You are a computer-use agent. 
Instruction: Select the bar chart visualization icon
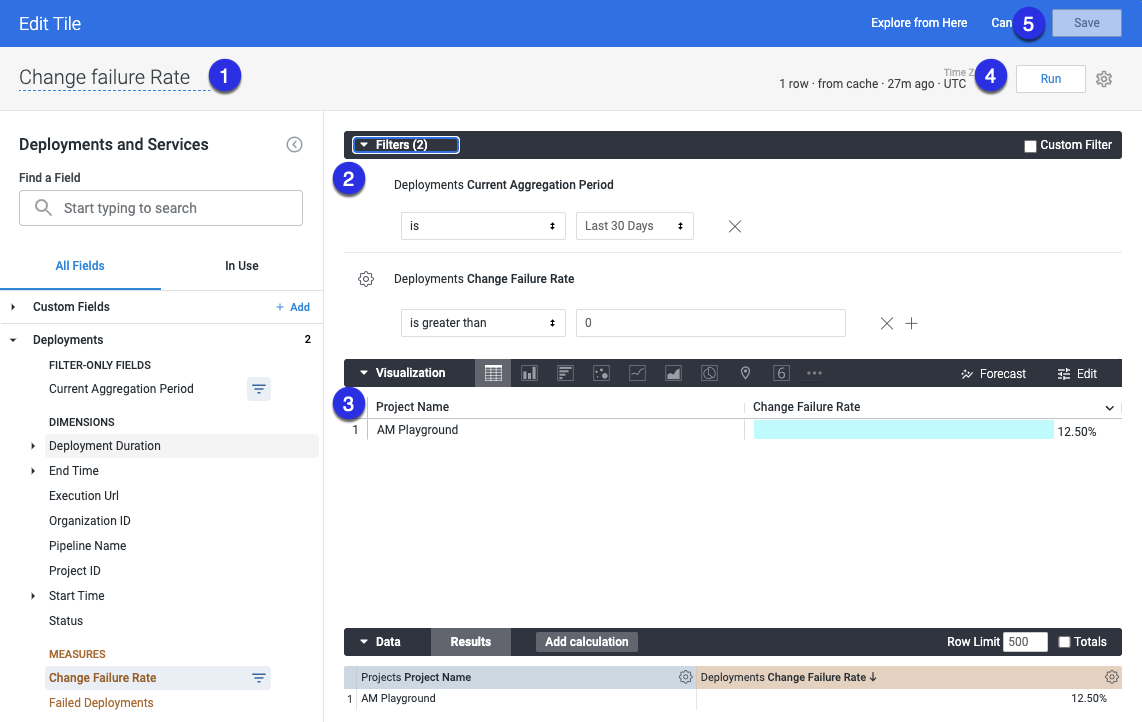[x=565, y=373]
